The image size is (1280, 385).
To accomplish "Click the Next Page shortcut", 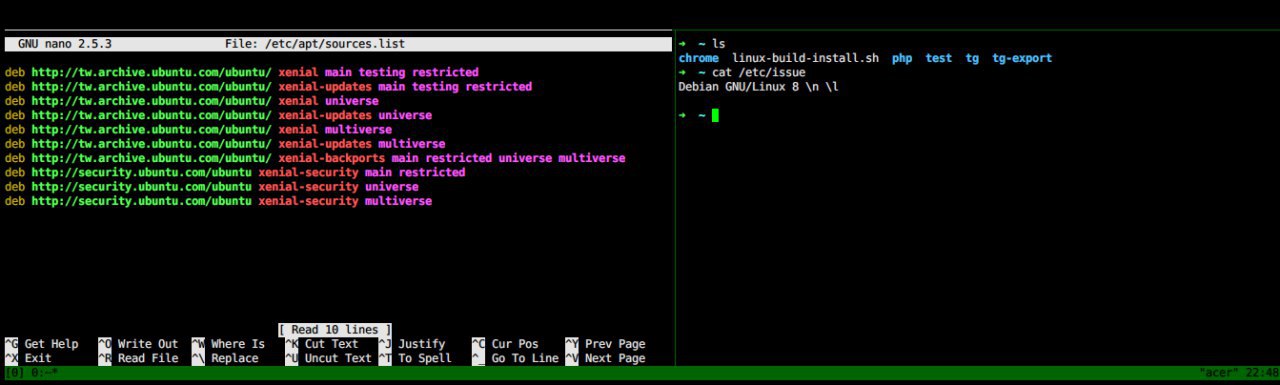I will click(605, 358).
